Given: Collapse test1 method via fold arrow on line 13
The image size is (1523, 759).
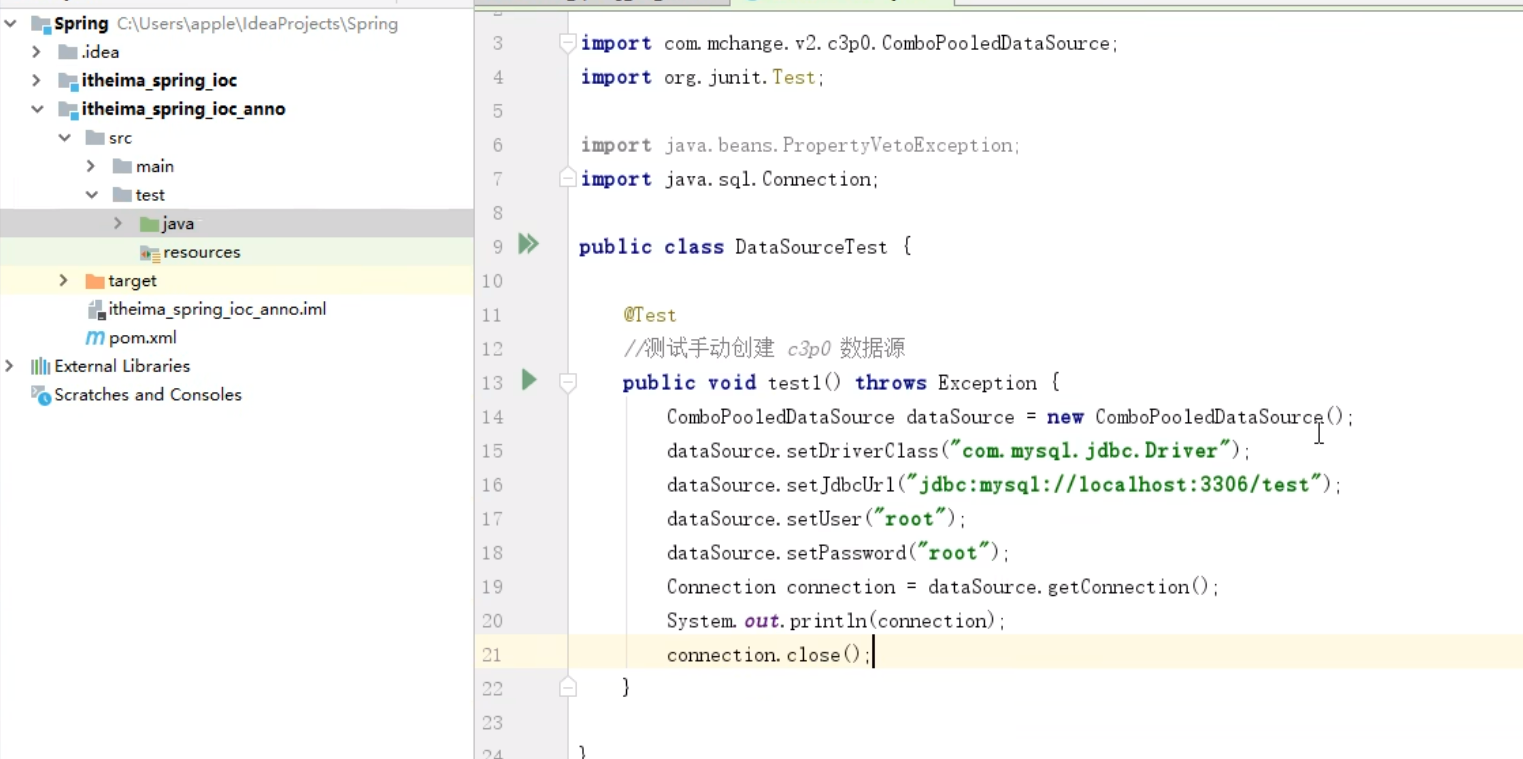Looking at the screenshot, I should click(x=567, y=381).
